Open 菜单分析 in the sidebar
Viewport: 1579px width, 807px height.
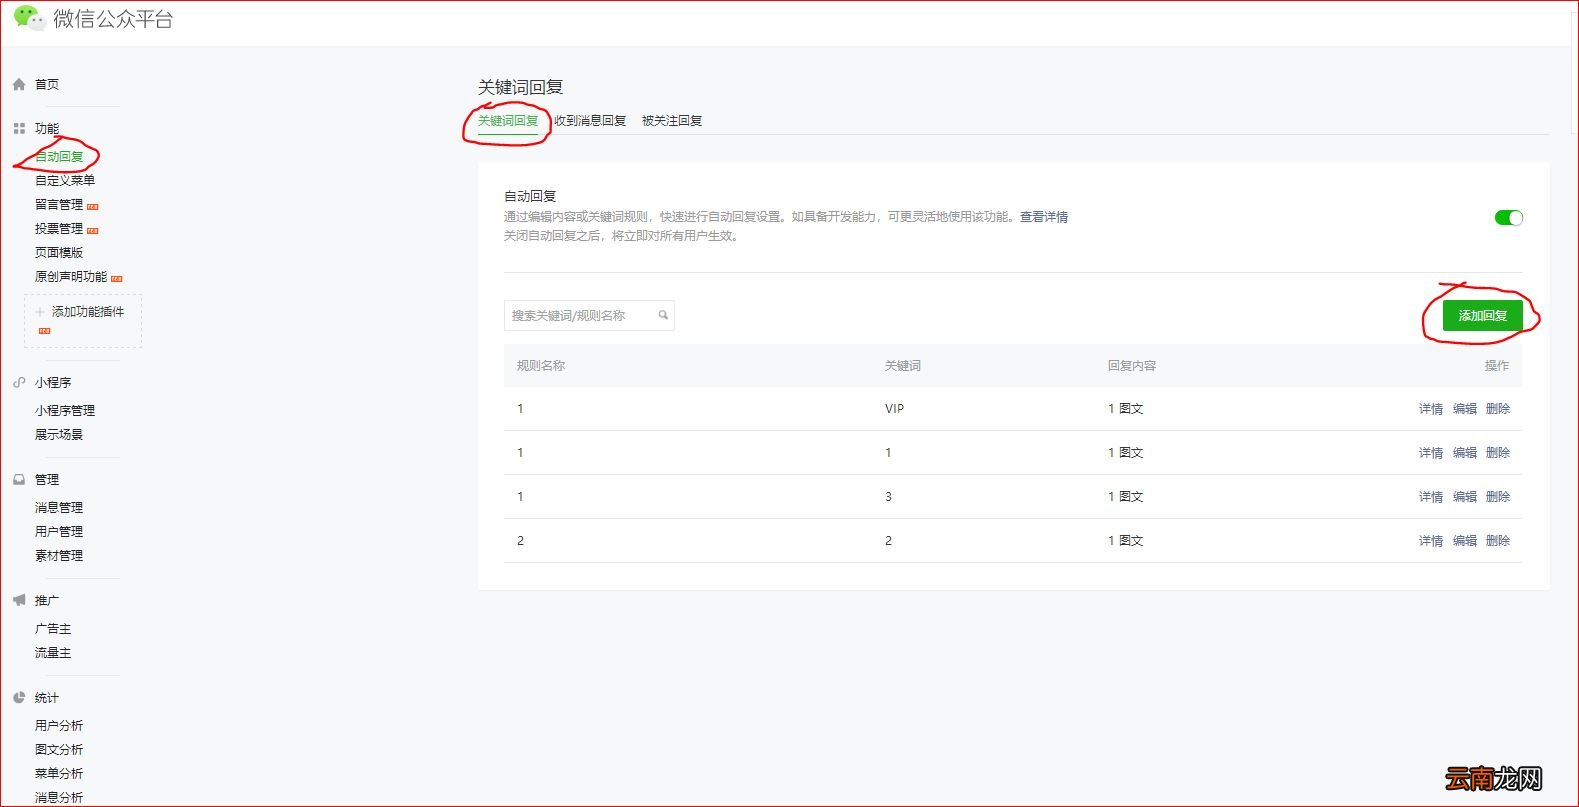pyautogui.click(x=59, y=774)
